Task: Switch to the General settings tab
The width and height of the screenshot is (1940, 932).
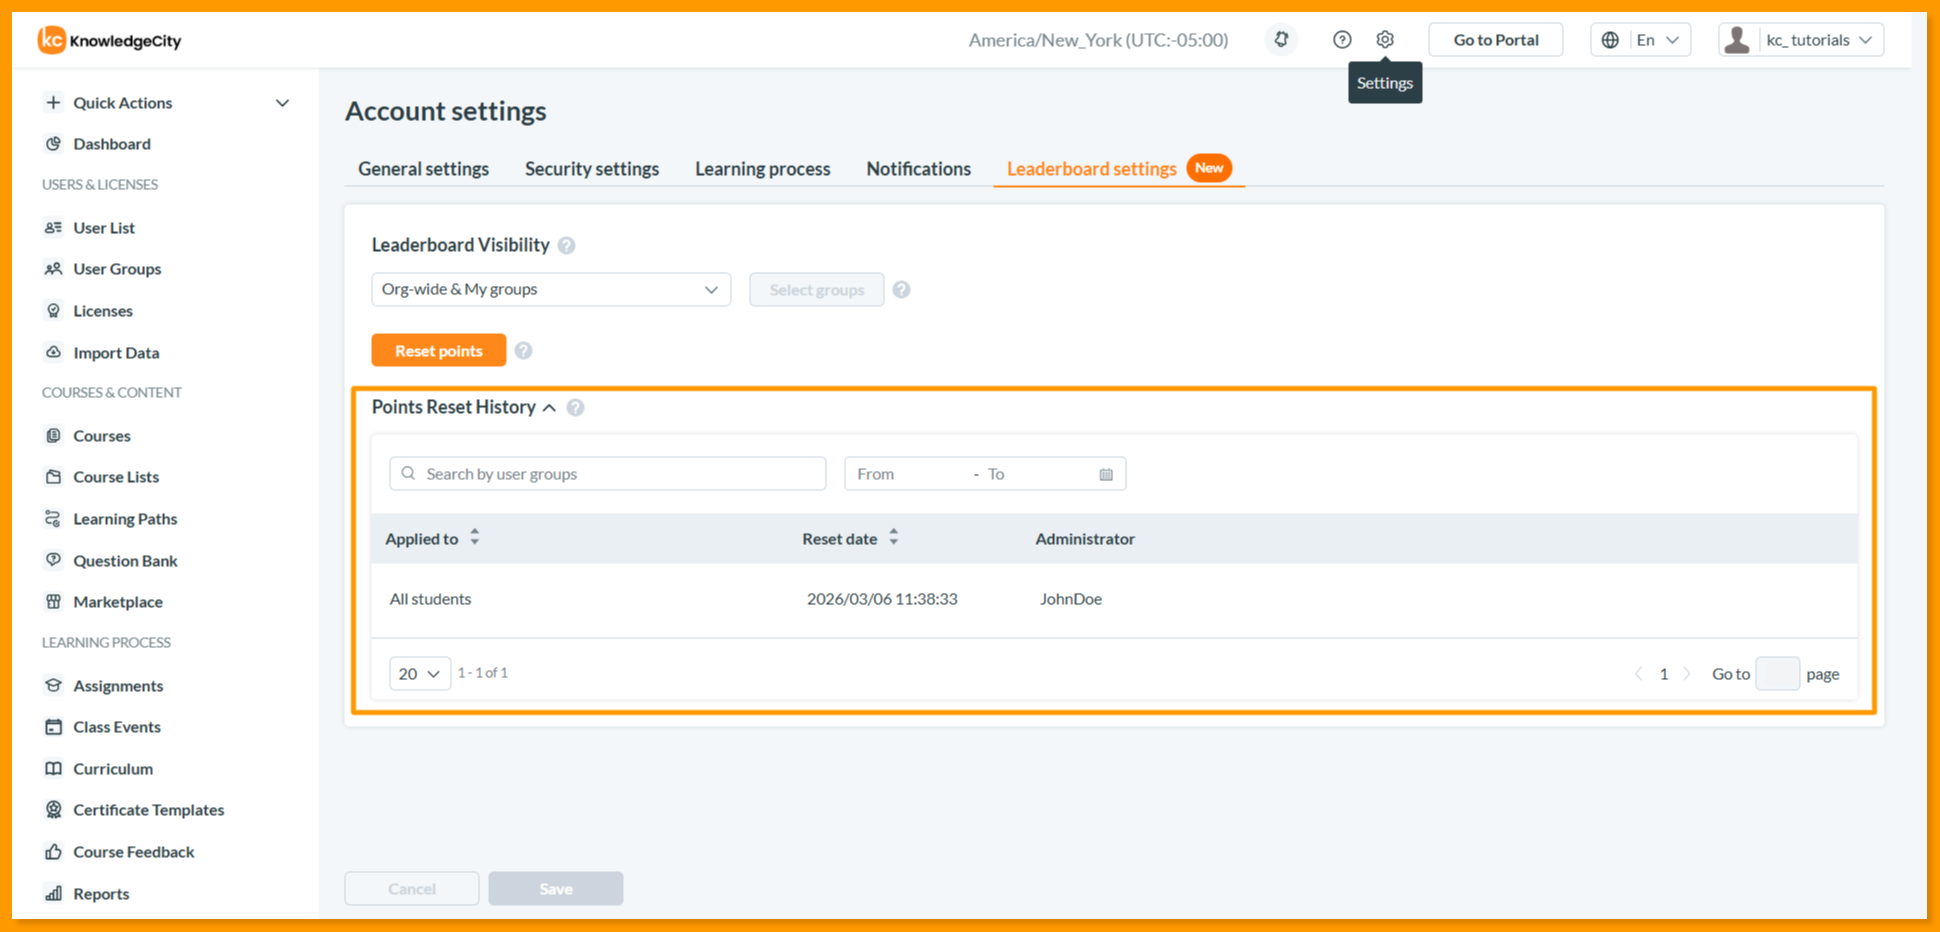Action: tap(424, 169)
